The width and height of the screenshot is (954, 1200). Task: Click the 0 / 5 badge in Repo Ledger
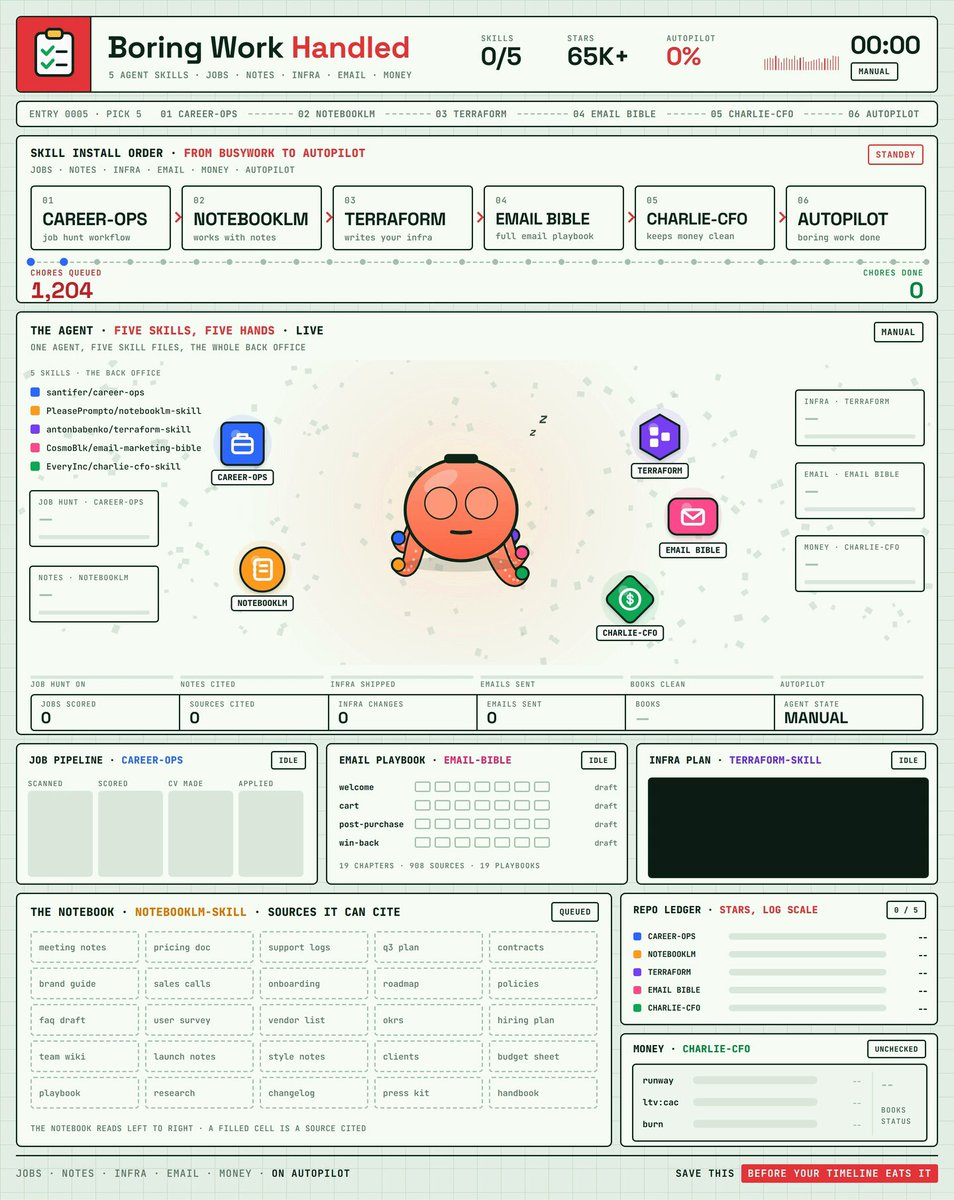(906, 910)
